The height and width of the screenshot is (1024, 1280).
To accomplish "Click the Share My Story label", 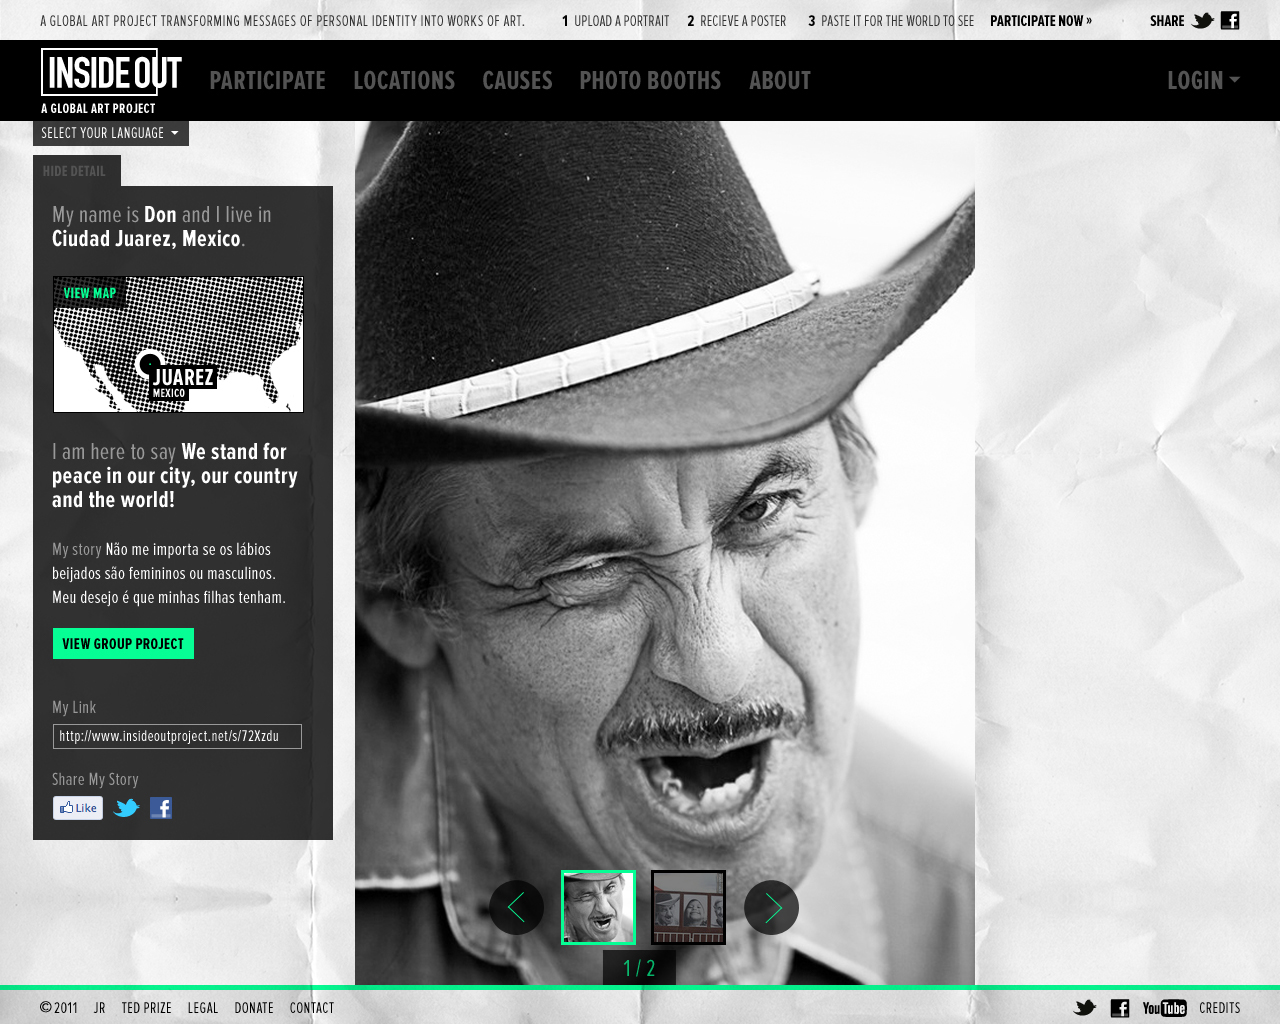I will pyautogui.click(x=95, y=779).
